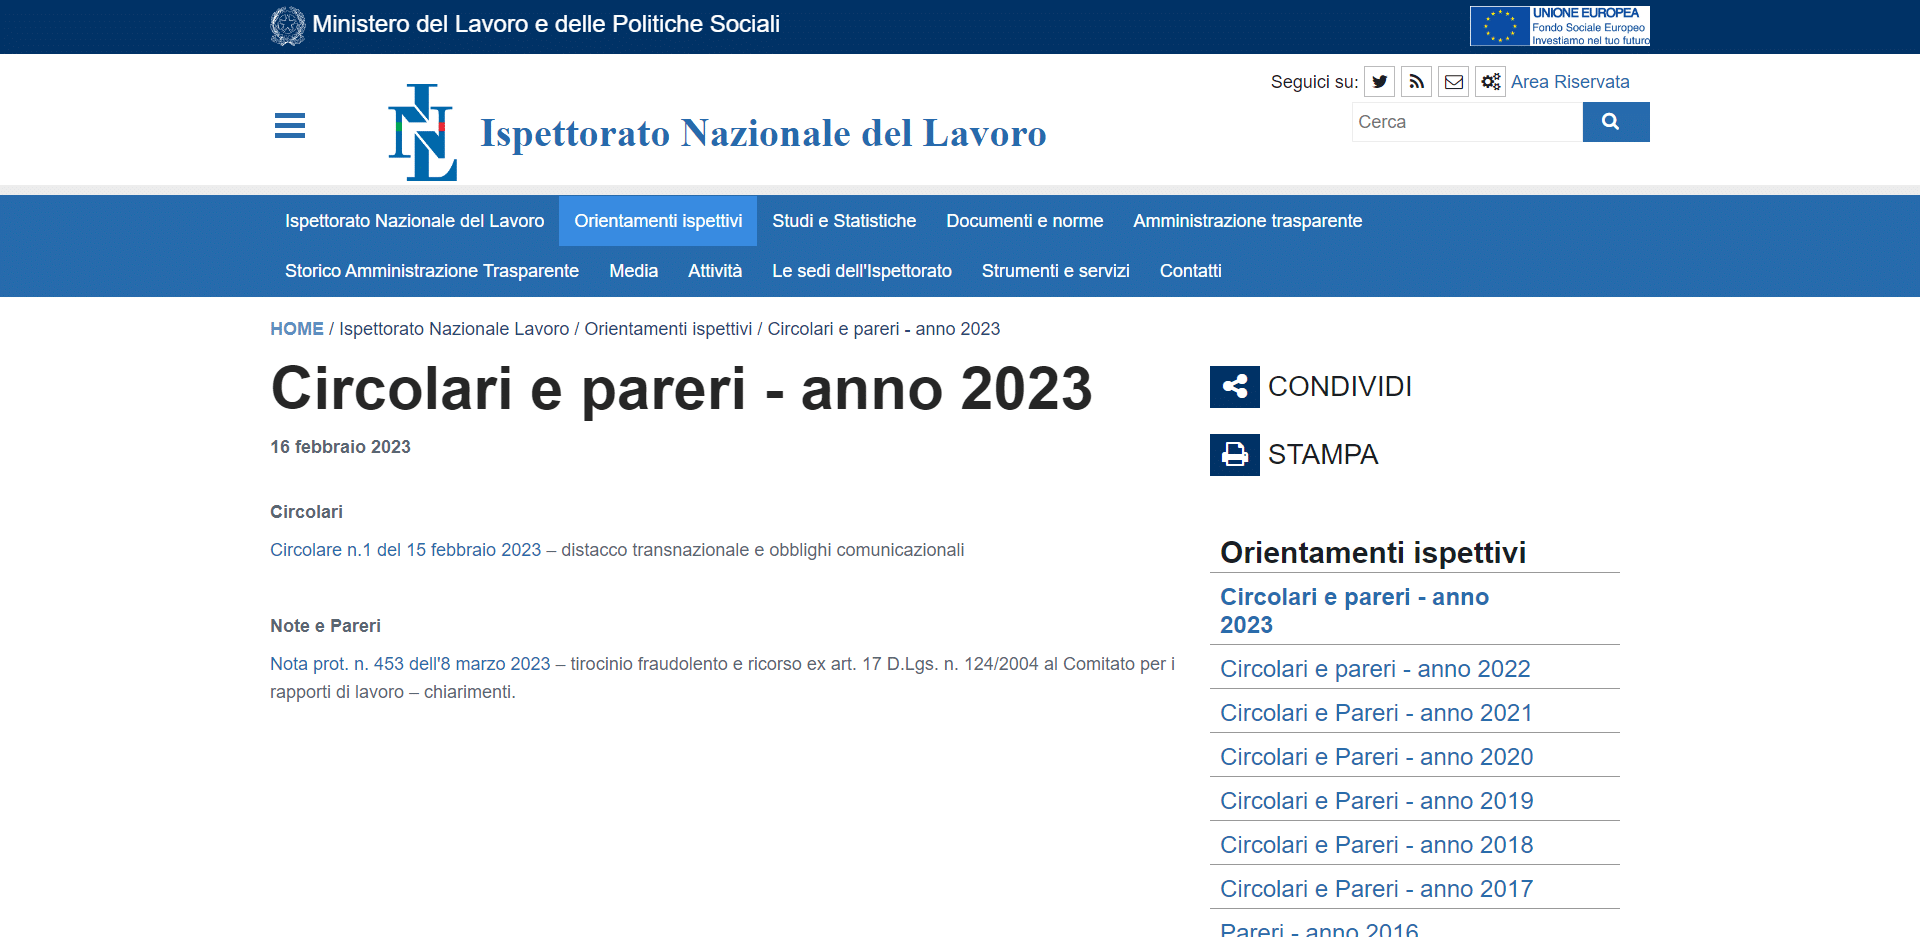Open Circolare n.1 del 15 febbraio 2023
The width and height of the screenshot is (1920, 937).
[x=403, y=549]
